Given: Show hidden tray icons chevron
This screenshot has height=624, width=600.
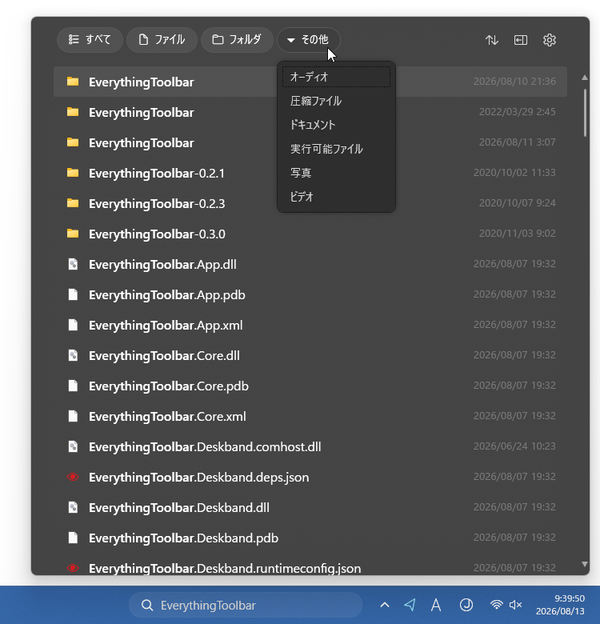Looking at the screenshot, I should point(384,605).
